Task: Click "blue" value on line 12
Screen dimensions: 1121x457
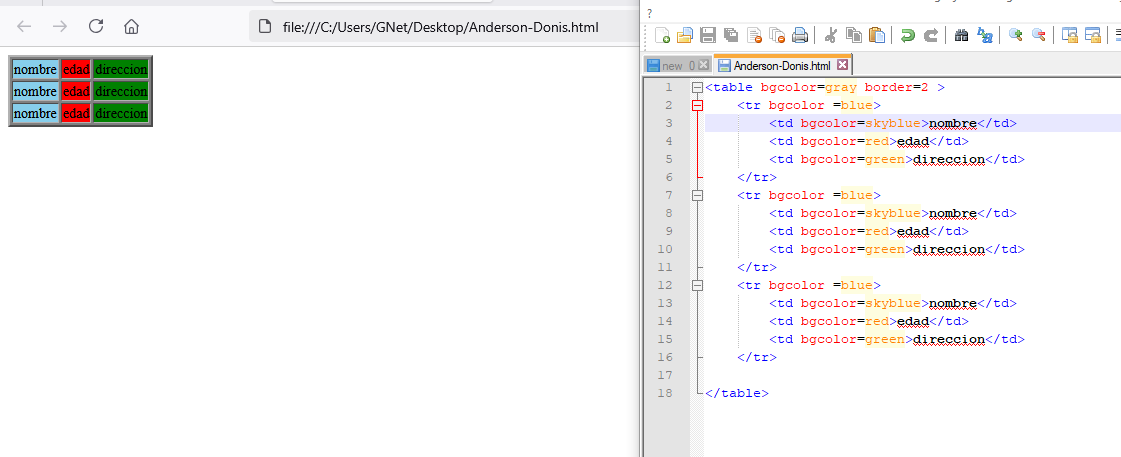Action: (856, 285)
